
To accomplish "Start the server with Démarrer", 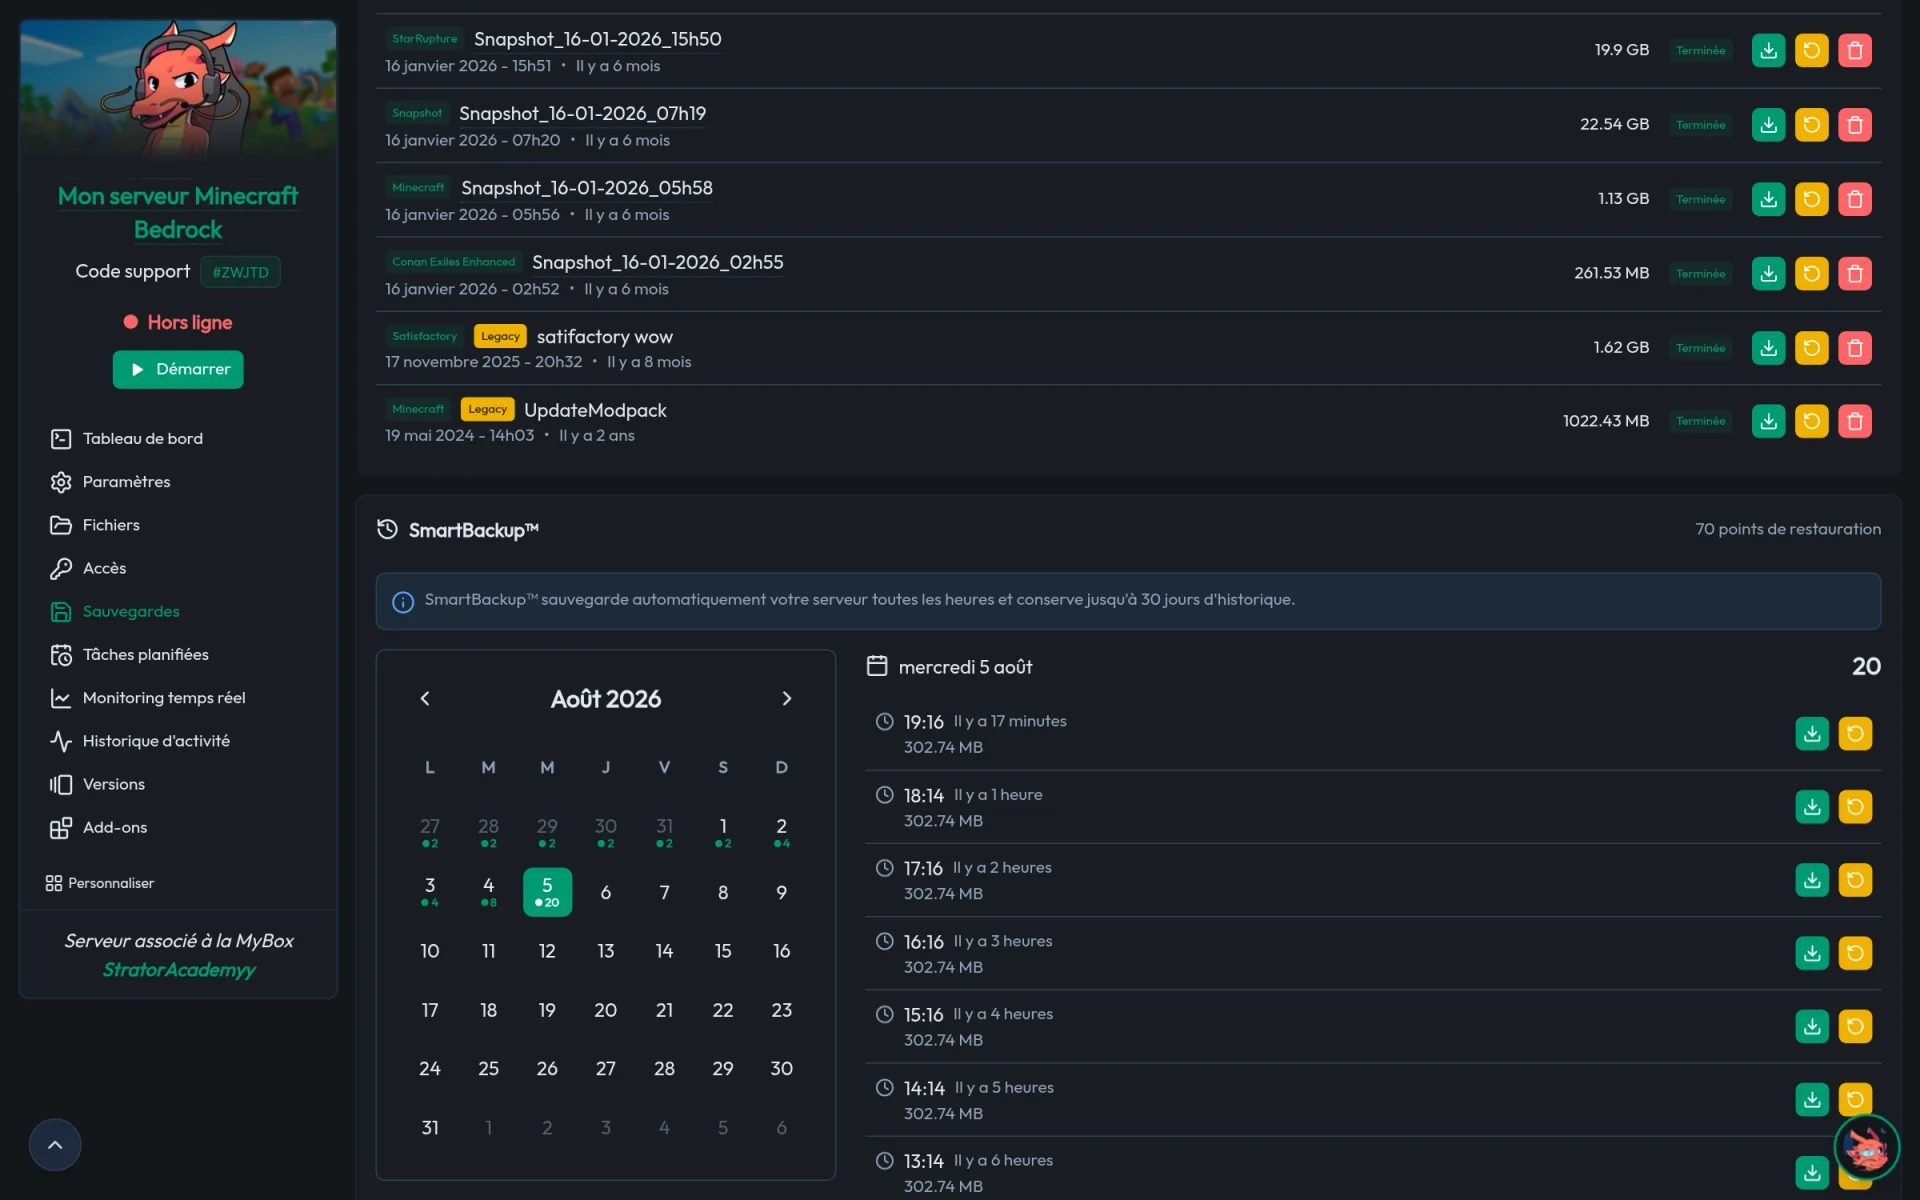I will coord(178,369).
